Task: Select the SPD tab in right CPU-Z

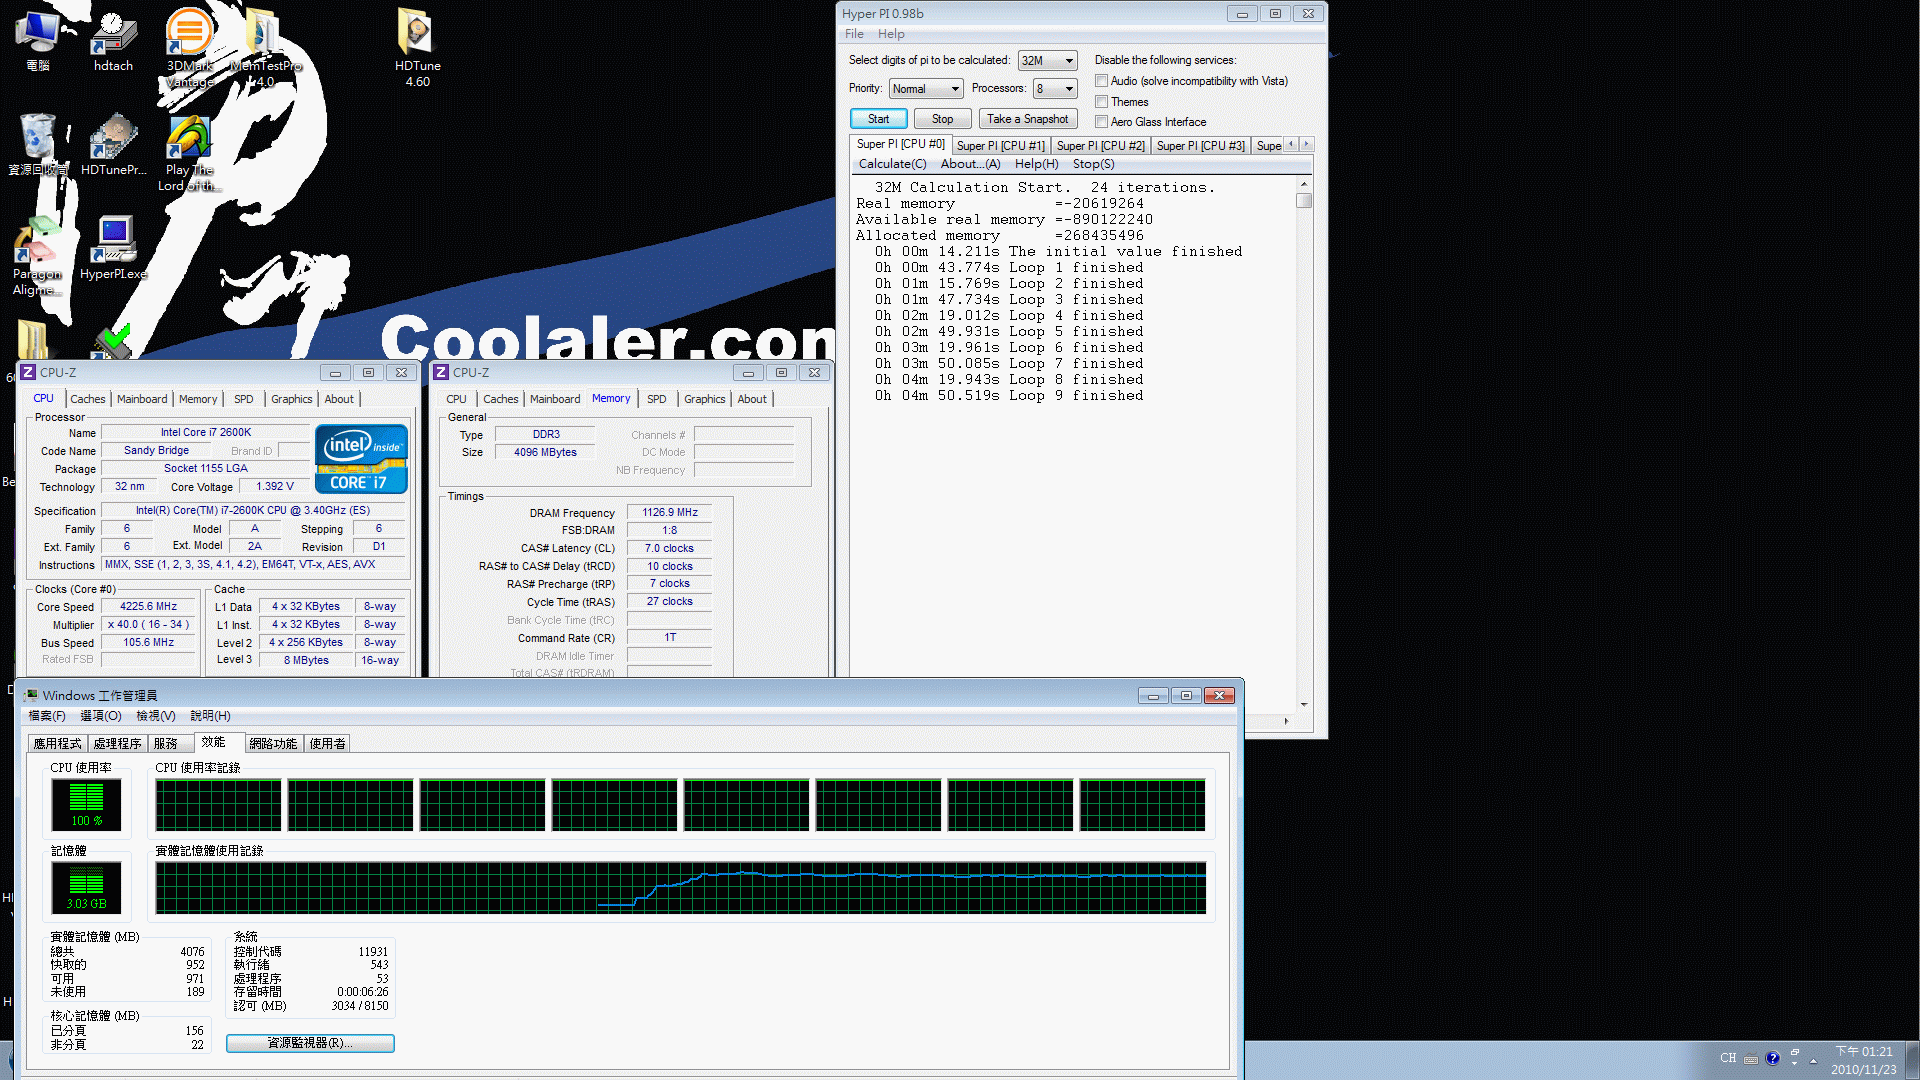Action: 656,399
